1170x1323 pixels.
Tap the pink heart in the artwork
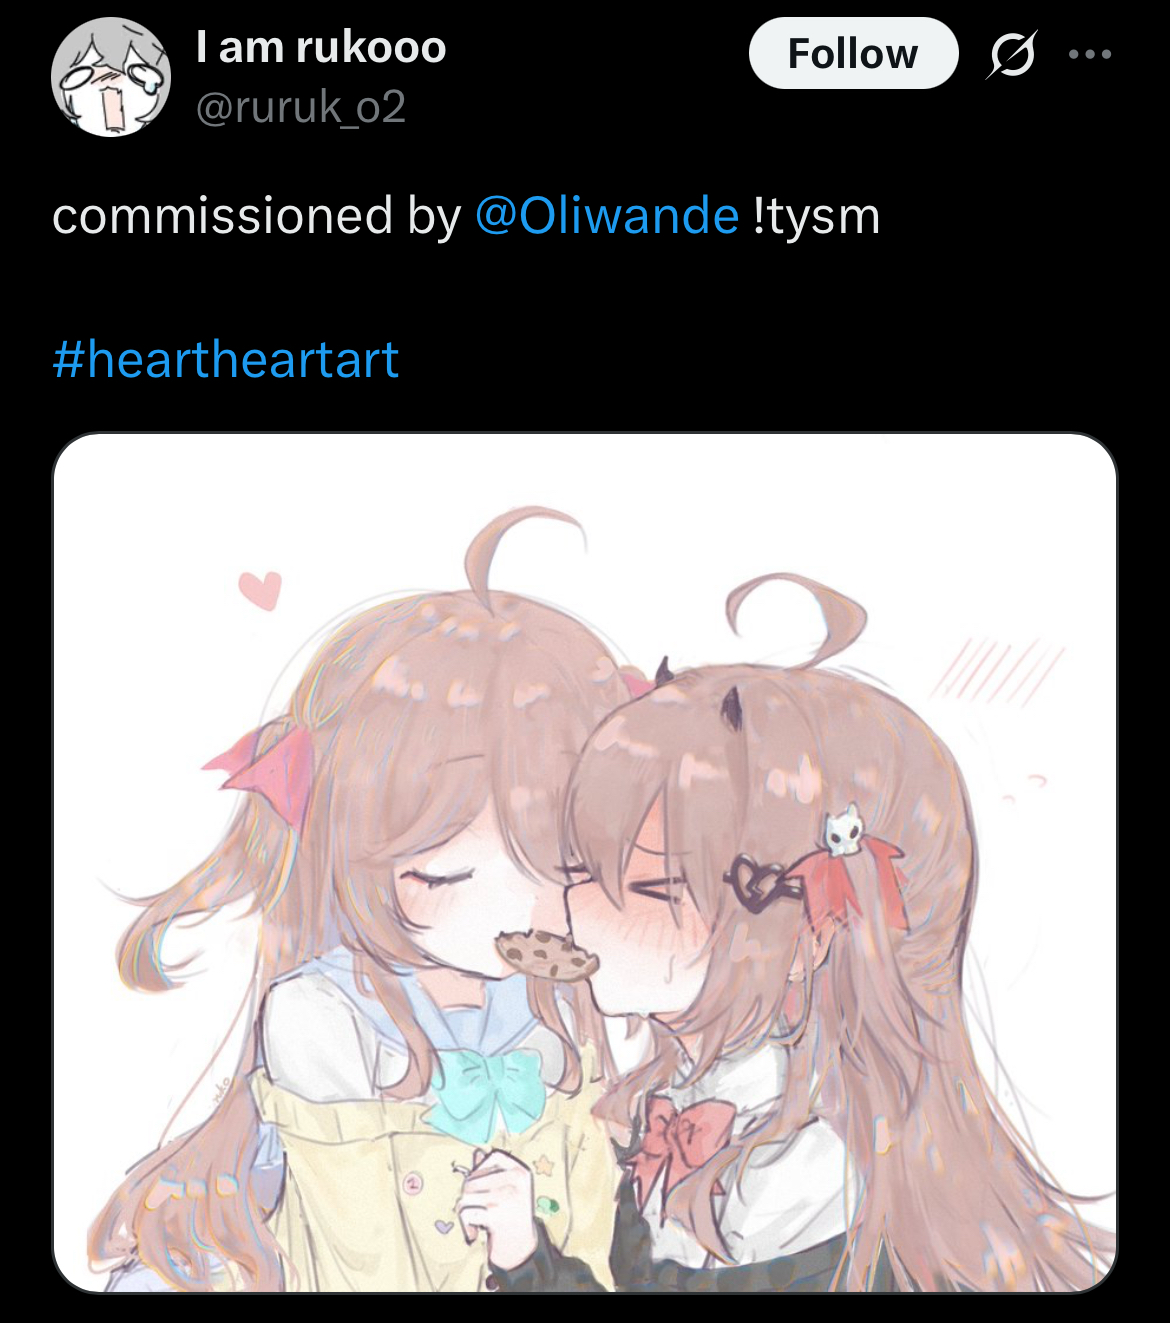click(x=260, y=589)
